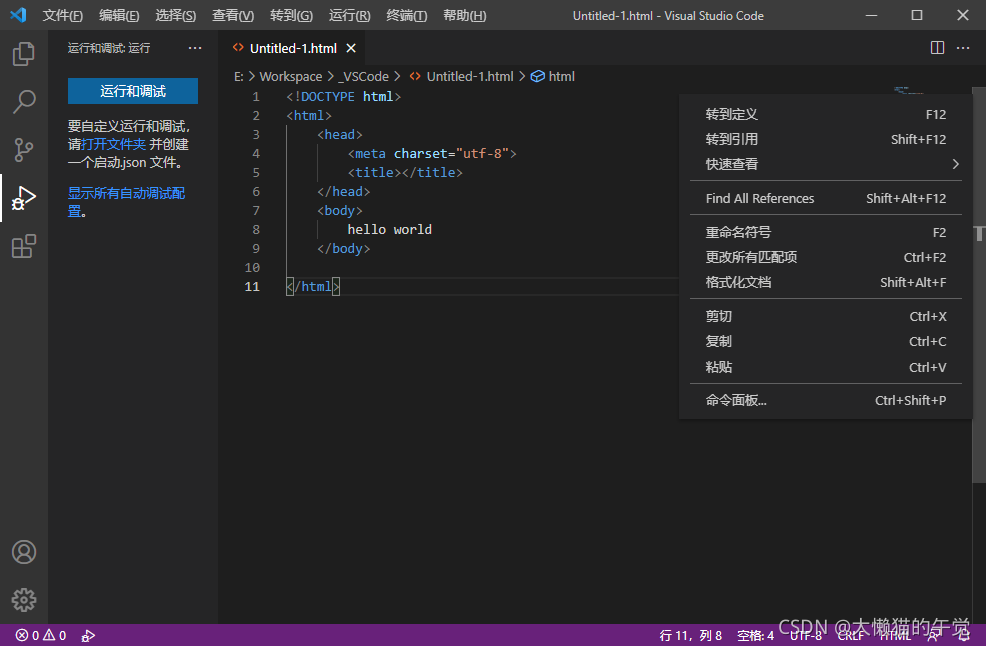
Task: Open the Search view icon
Action: click(24, 102)
